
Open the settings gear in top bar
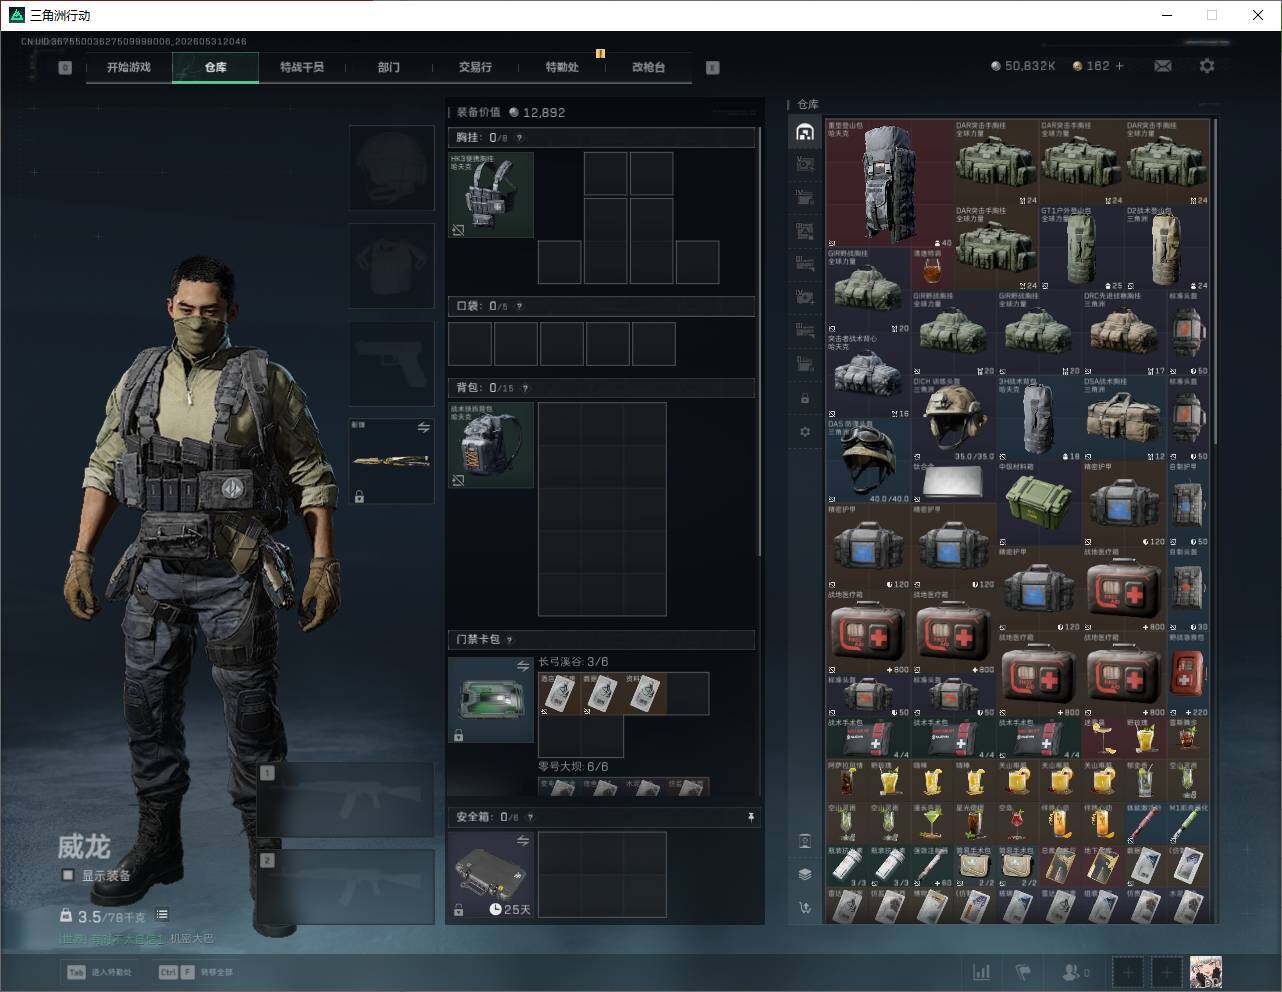[x=1207, y=66]
